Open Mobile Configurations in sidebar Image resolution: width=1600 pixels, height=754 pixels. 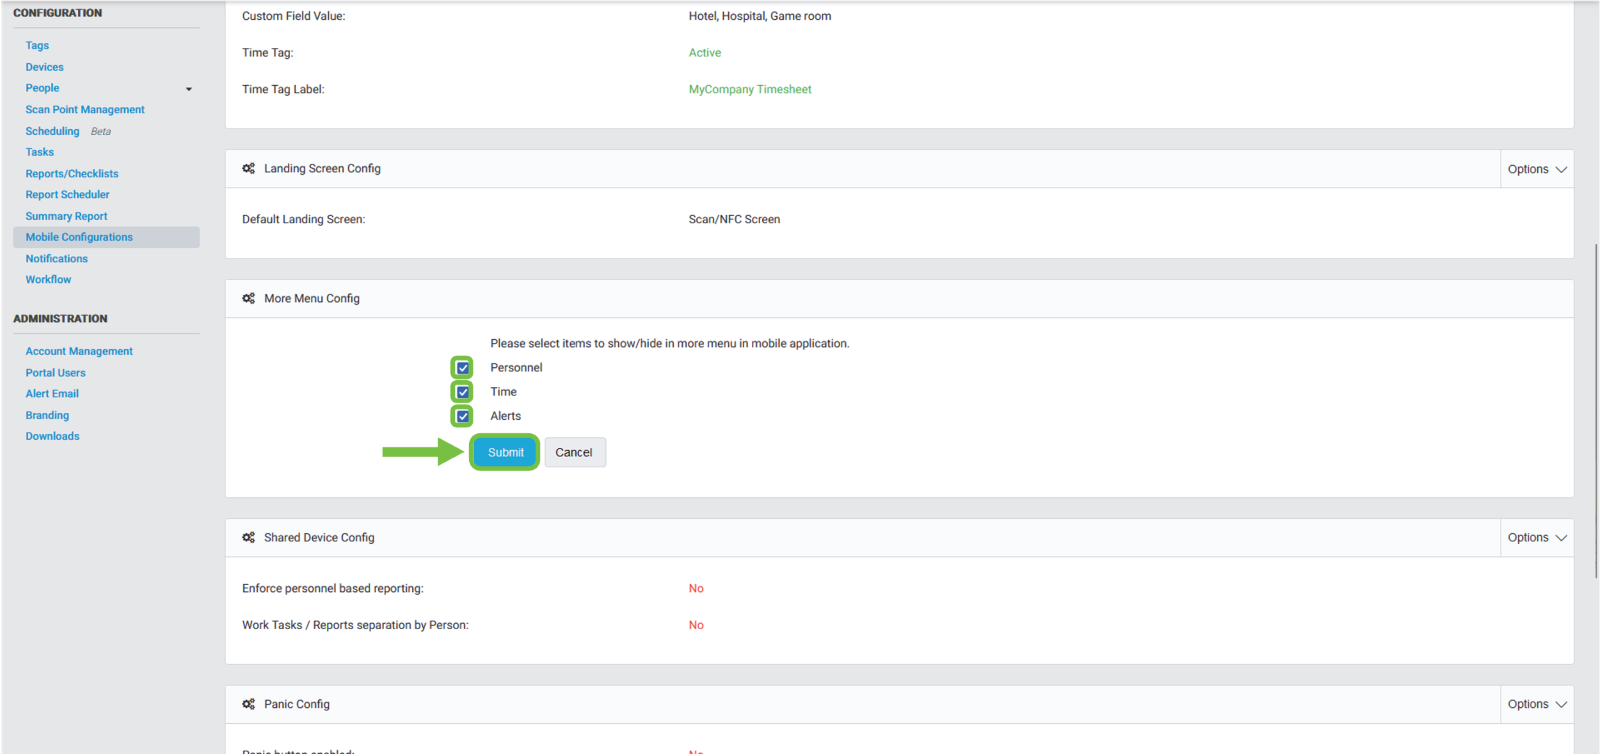pos(79,237)
